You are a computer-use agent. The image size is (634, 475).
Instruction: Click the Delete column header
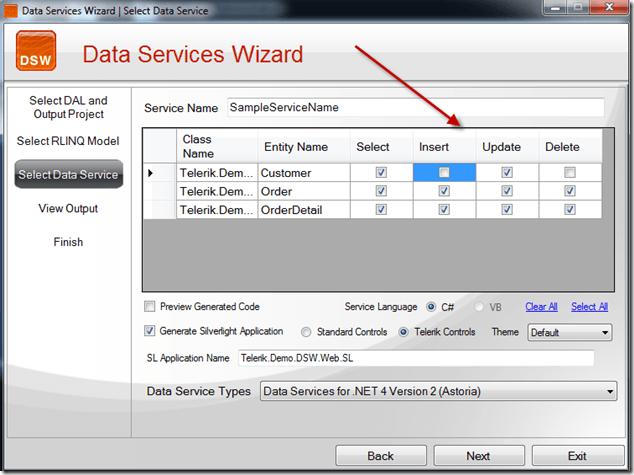(x=570, y=146)
